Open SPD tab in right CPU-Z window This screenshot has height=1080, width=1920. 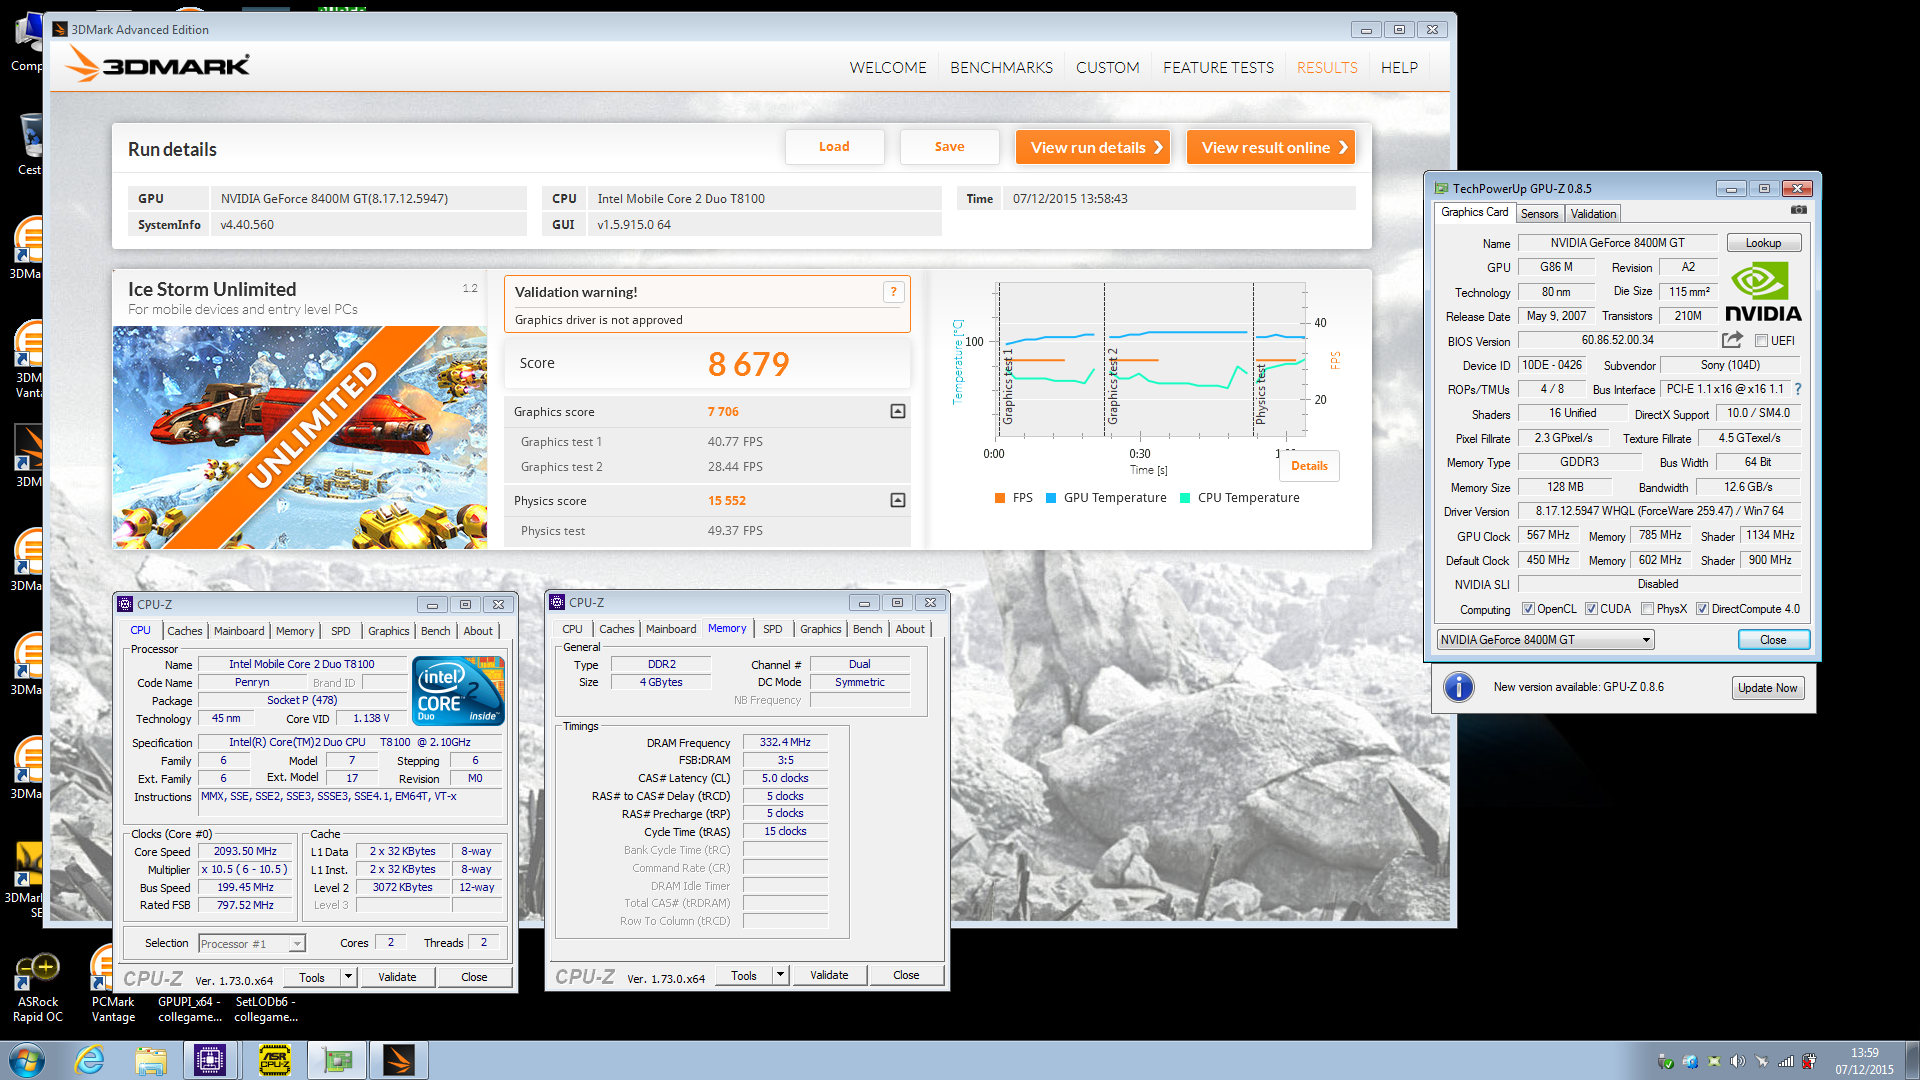coord(773,629)
